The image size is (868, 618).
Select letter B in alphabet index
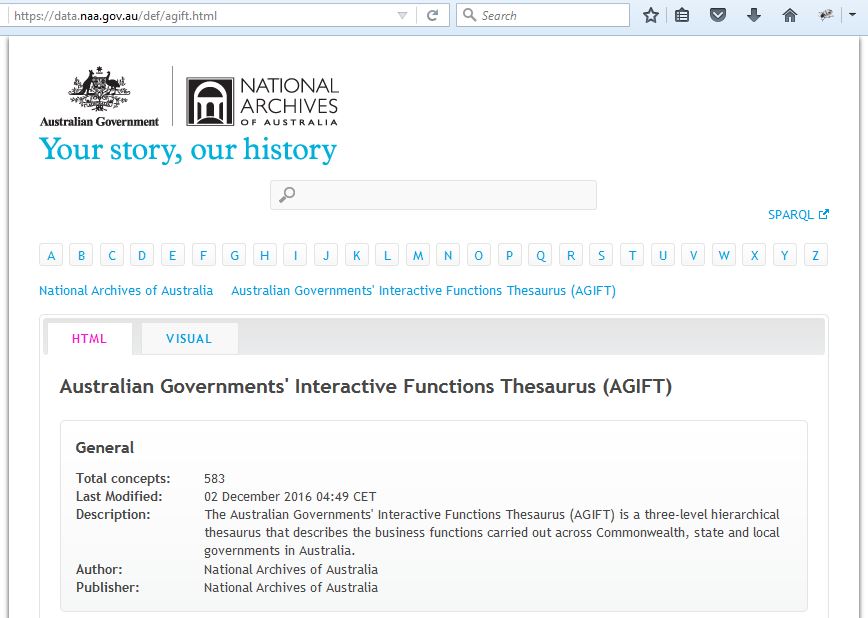click(81, 255)
